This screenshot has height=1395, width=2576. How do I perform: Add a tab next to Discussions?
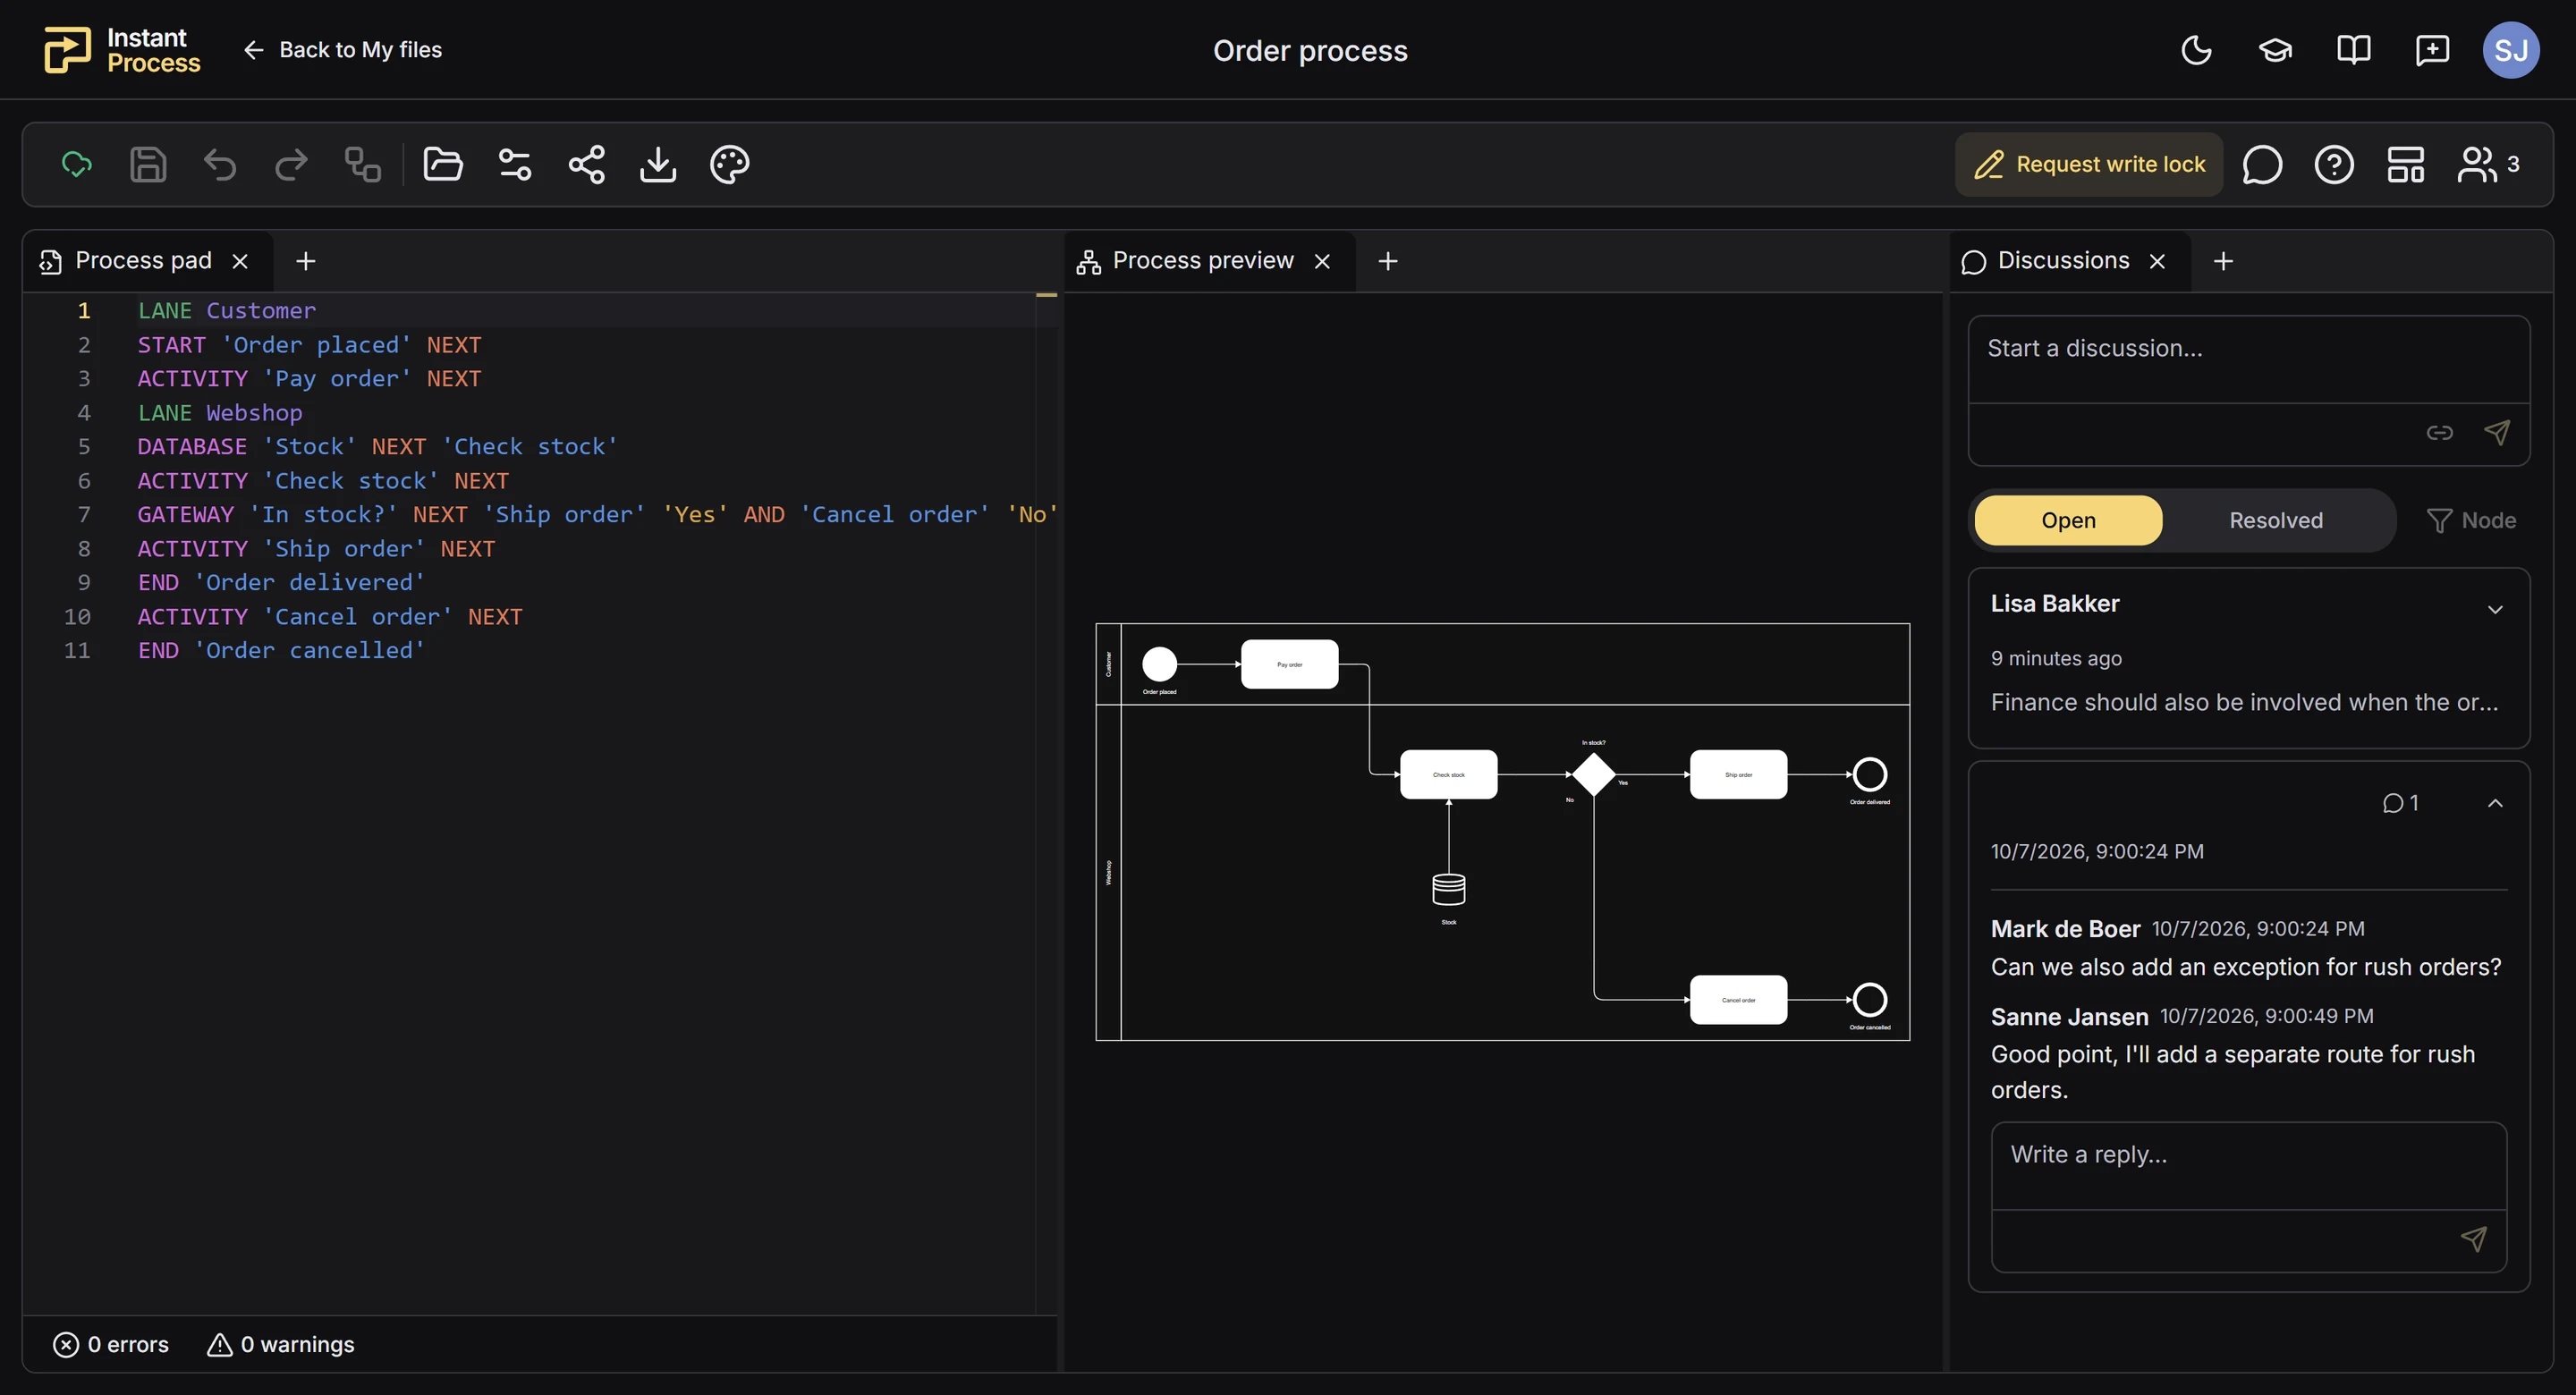[x=2223, y=261]
